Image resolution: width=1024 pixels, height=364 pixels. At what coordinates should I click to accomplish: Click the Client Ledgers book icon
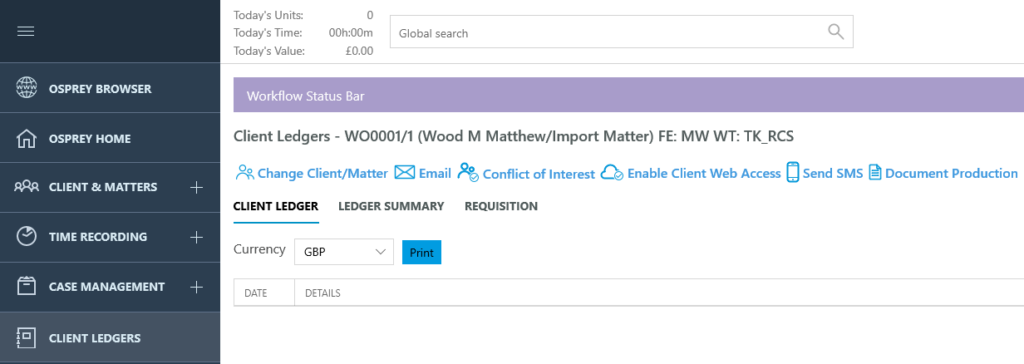[x=27, y=338]
